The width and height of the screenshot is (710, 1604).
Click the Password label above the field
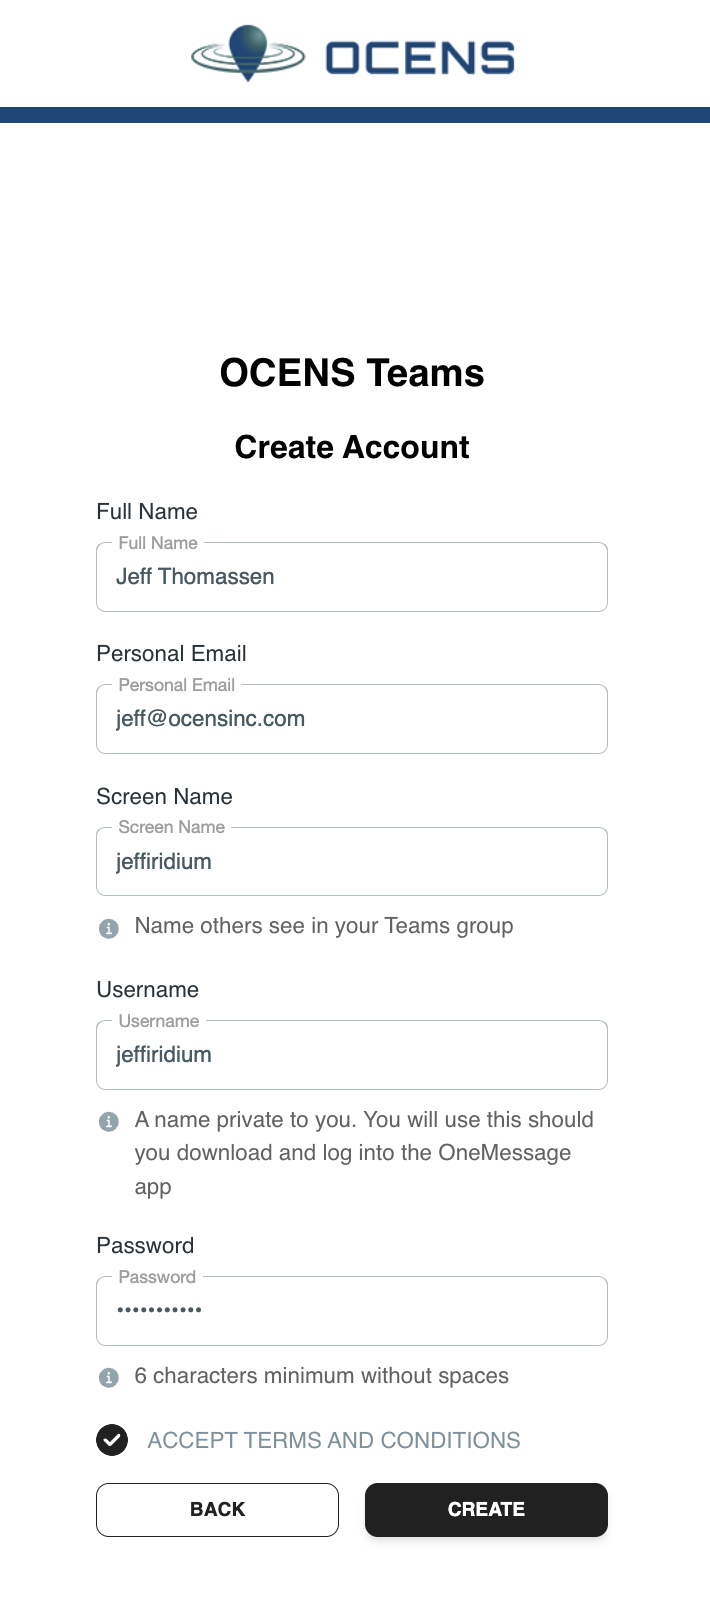(145, 1245)
